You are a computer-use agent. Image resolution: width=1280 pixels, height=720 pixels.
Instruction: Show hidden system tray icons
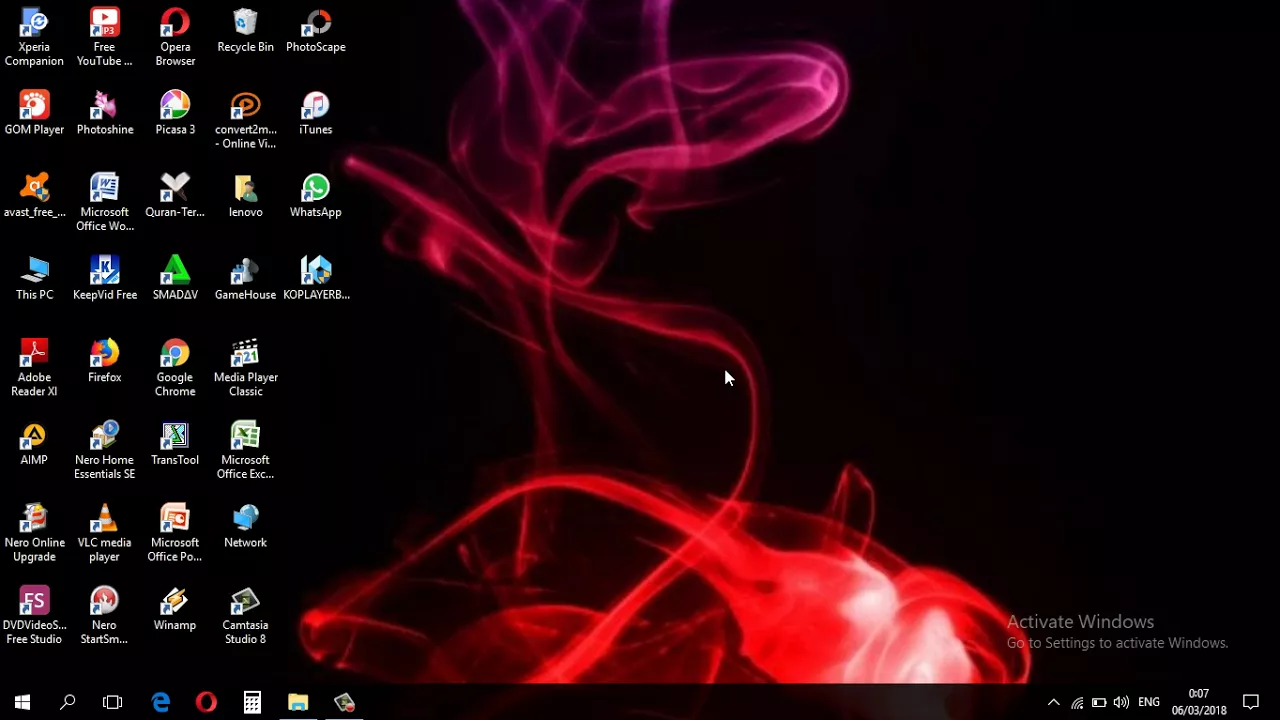pyautogui.click(x=1053, y=703)
